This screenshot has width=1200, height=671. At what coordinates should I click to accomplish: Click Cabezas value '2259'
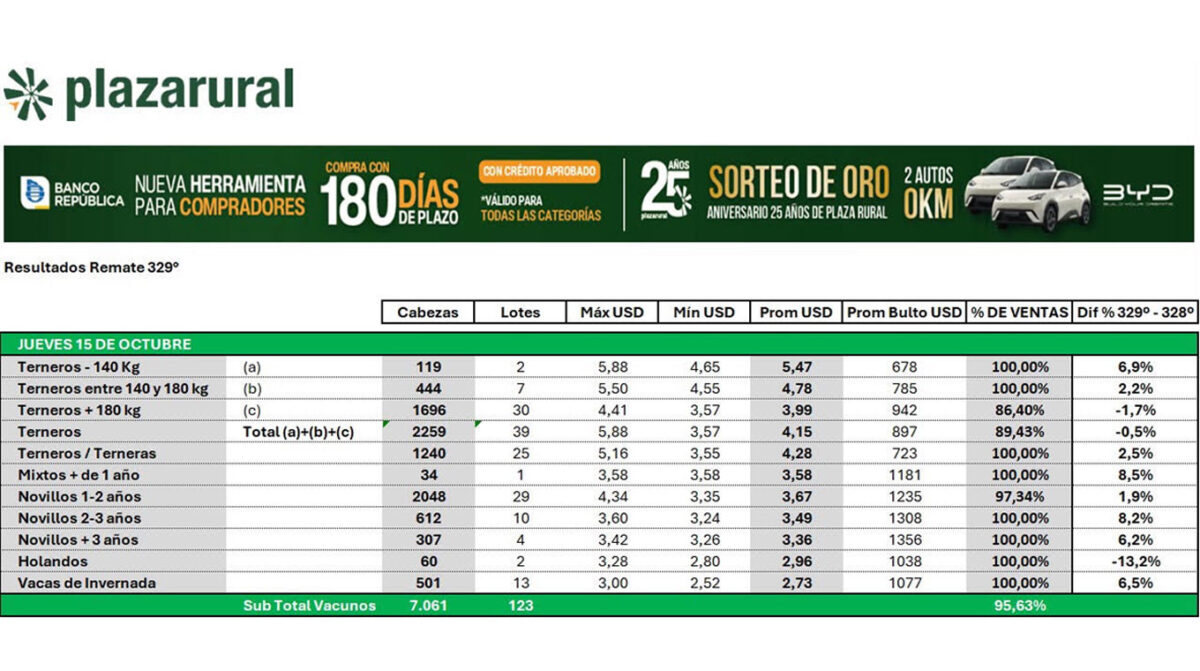pos(428,432)
